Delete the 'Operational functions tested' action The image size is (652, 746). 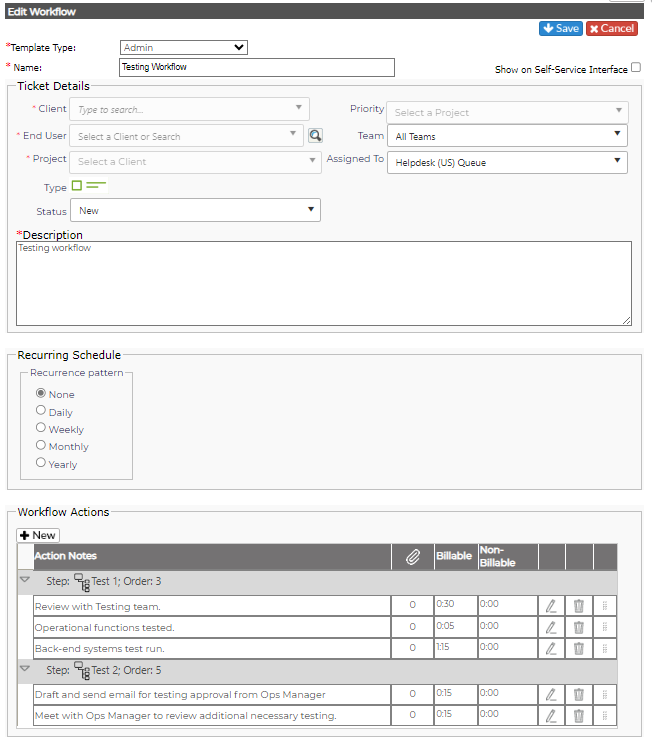tap(579, 627)
